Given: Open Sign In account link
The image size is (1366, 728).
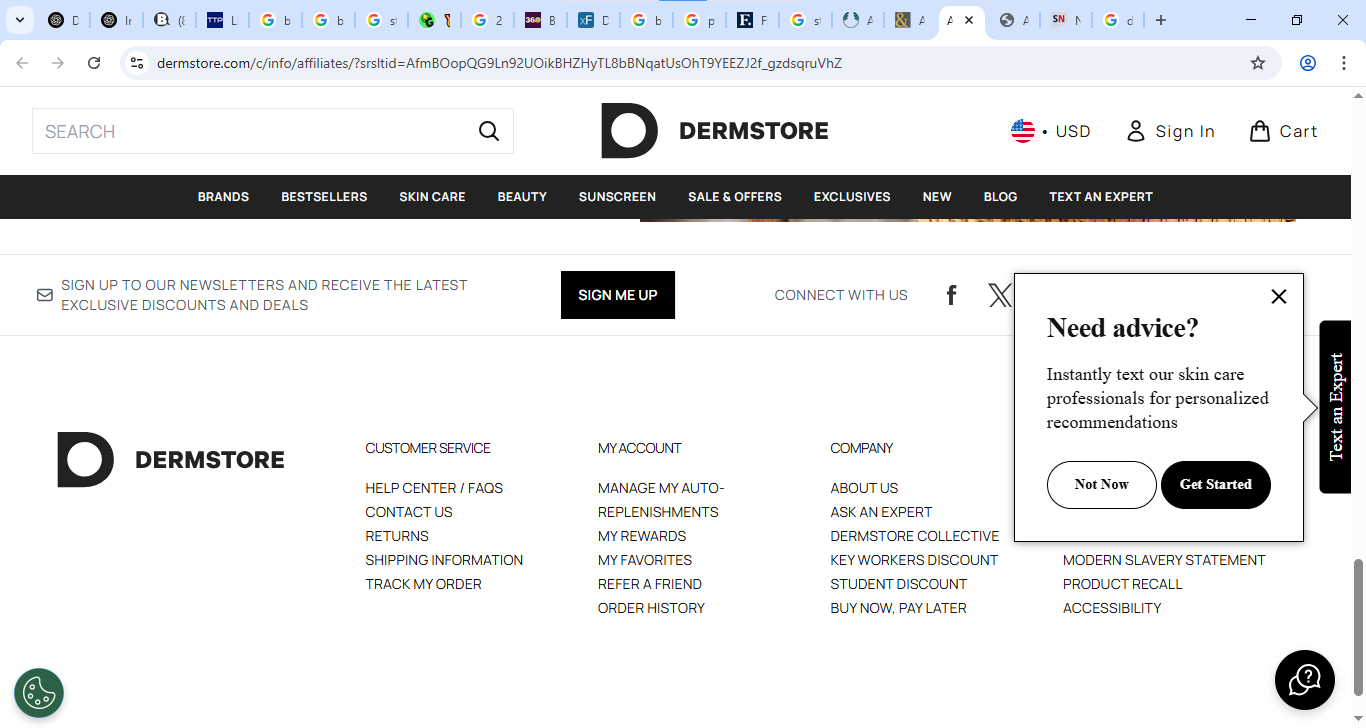Looking at the screenshot, I should [1170, 131].
